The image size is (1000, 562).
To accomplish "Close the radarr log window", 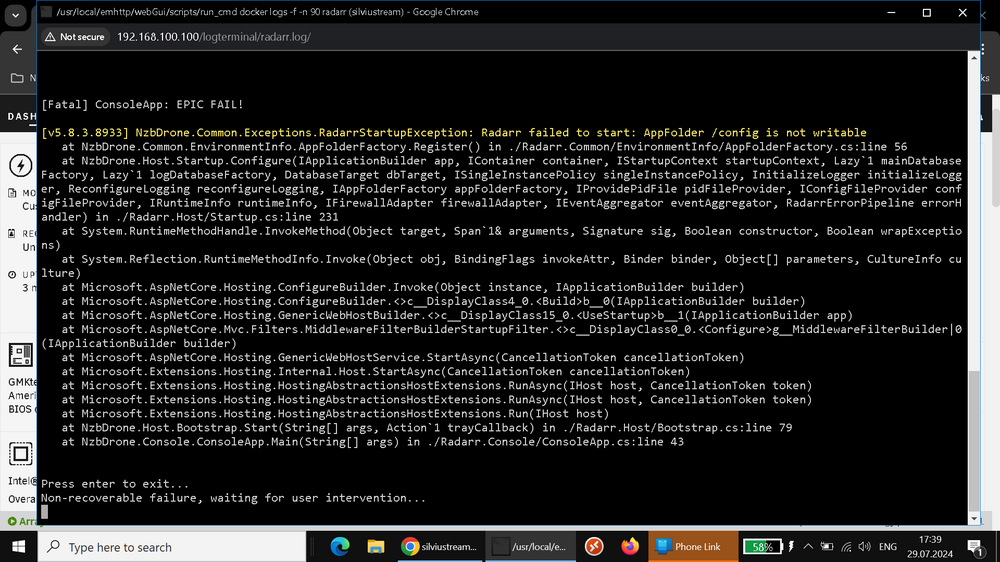I will click(962, 12).
